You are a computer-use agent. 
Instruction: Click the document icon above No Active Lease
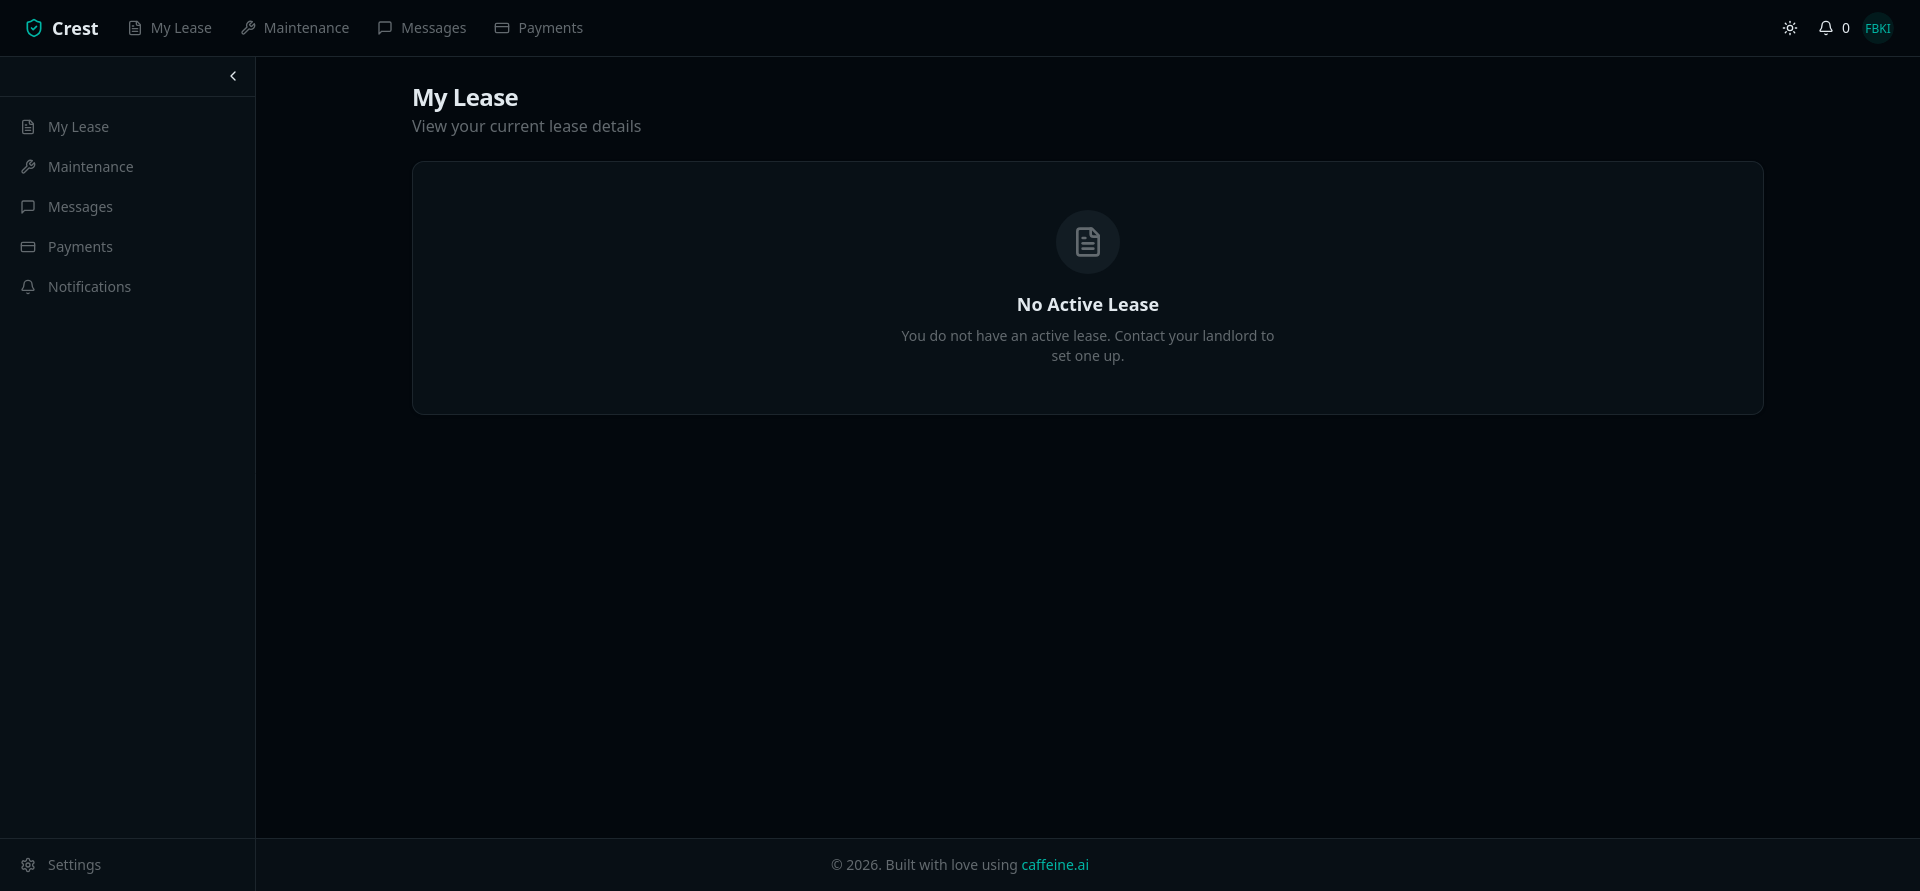(x=1088, y=242)
